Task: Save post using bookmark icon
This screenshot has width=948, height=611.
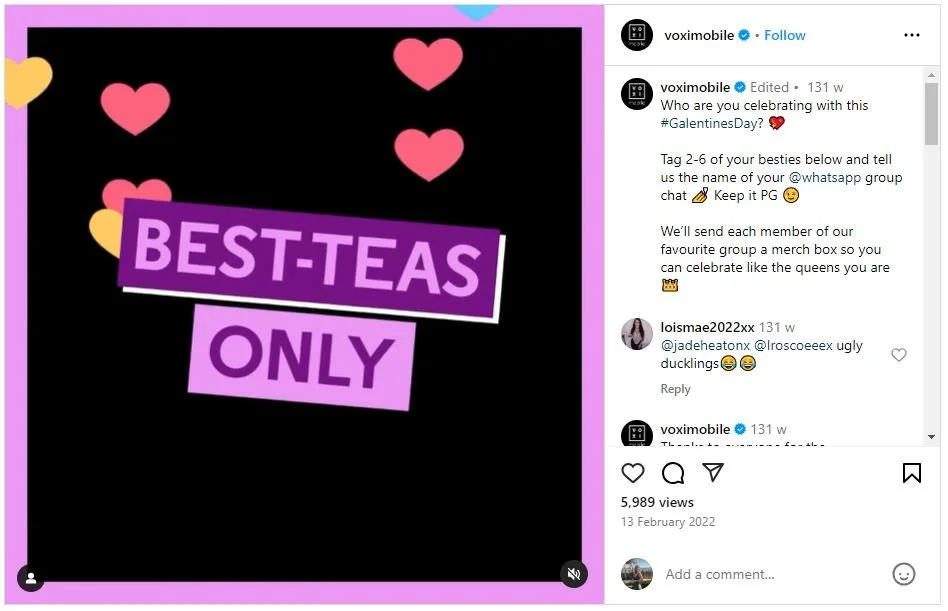Action: 912,473
